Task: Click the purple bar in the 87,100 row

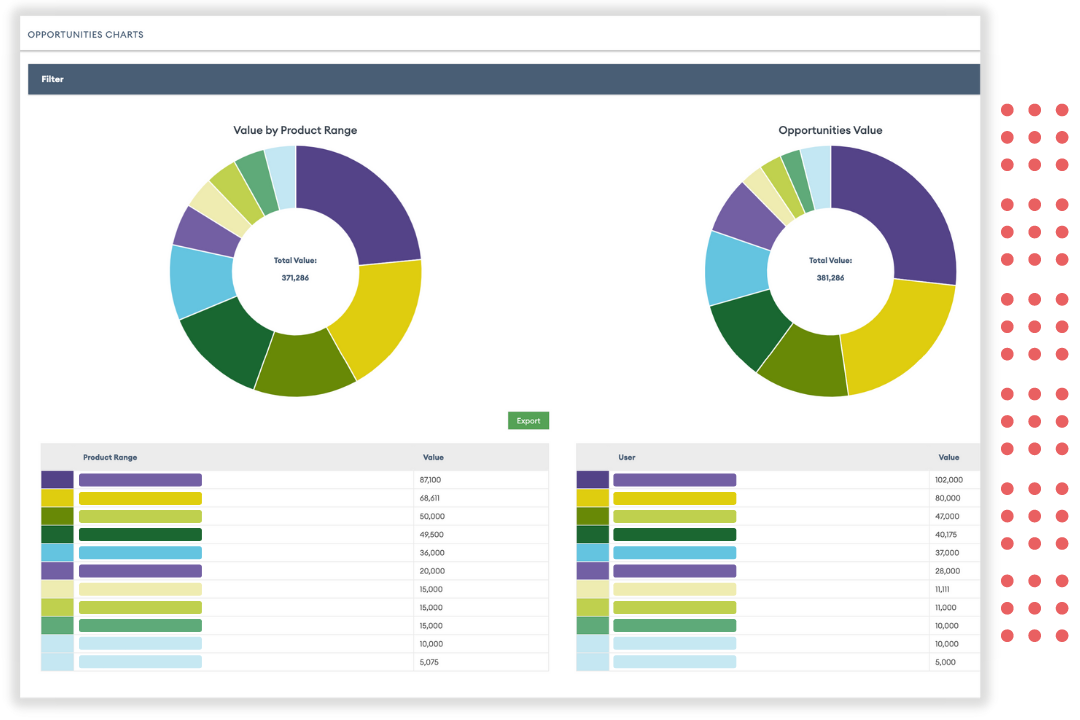Action: point(140,480)
